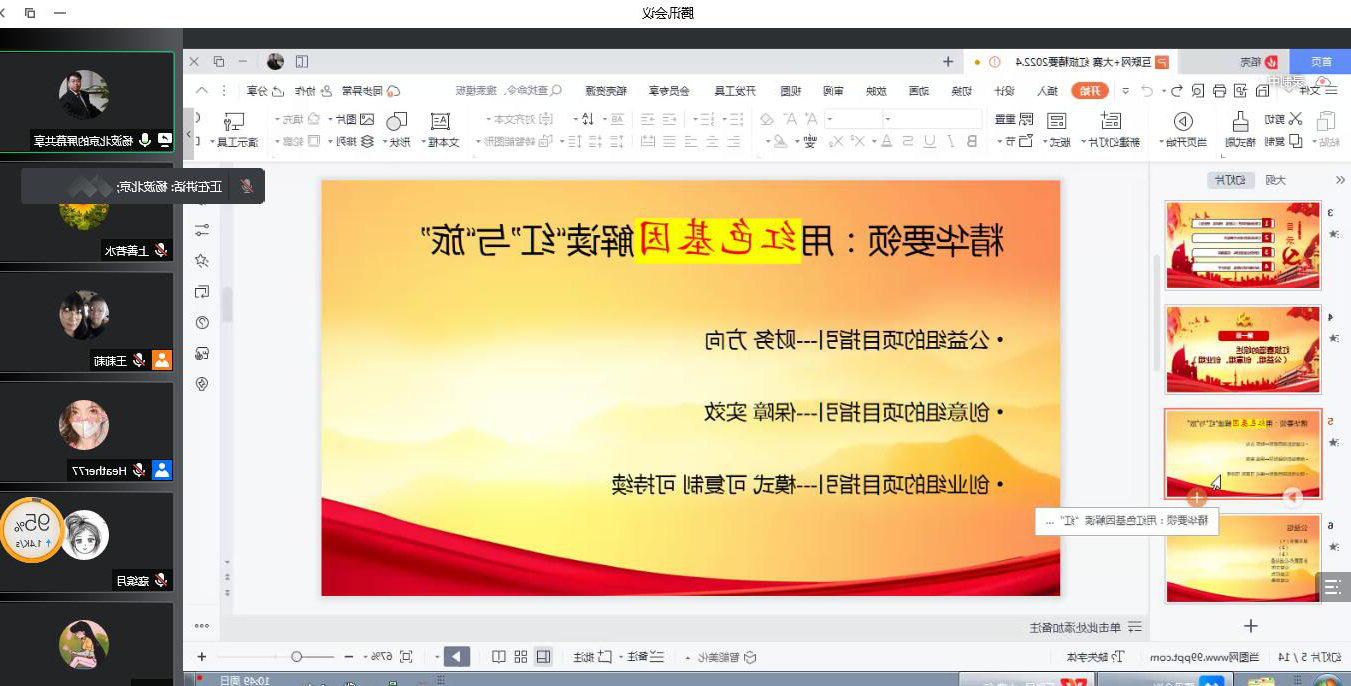Toggle Underline formatting
This screenshot has width=1351, height=686.
931,141
